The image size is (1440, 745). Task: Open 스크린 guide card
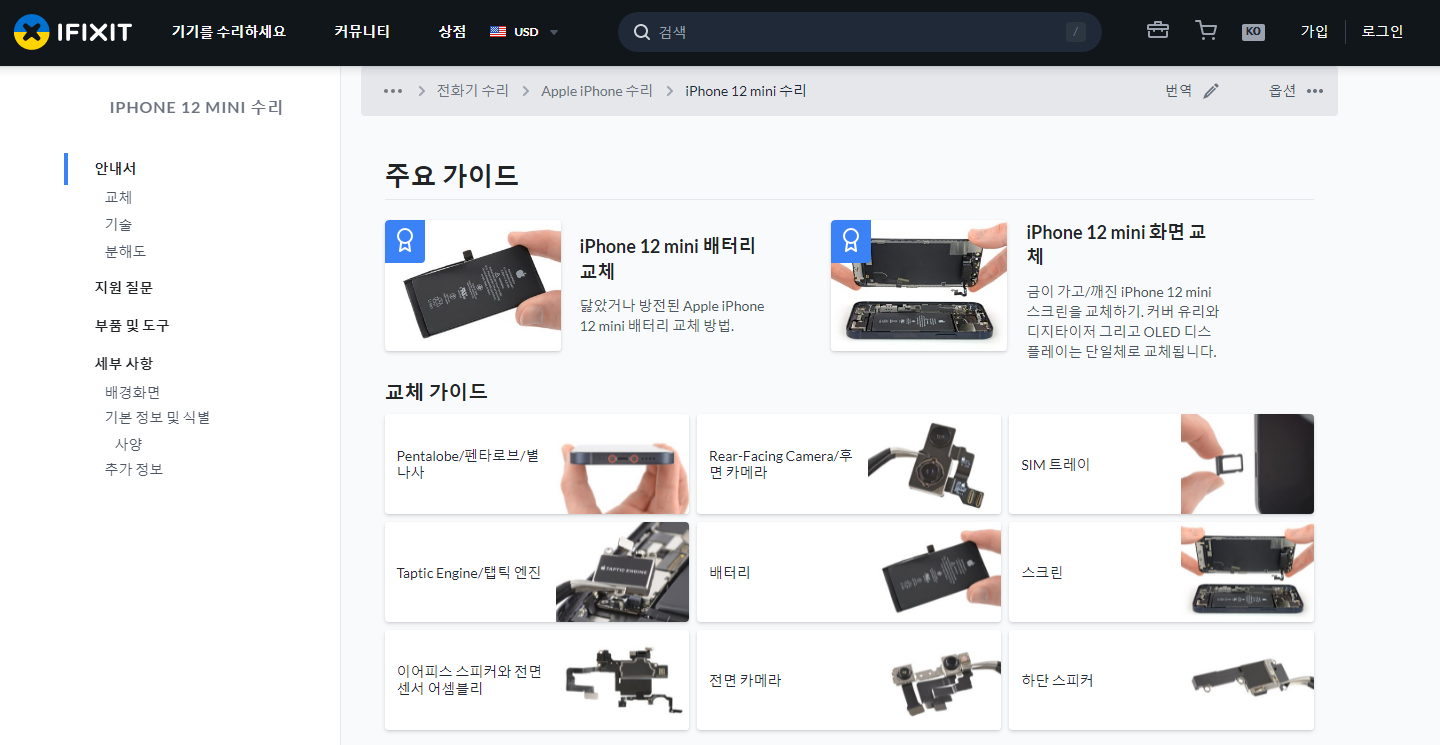click(1161, 572)
